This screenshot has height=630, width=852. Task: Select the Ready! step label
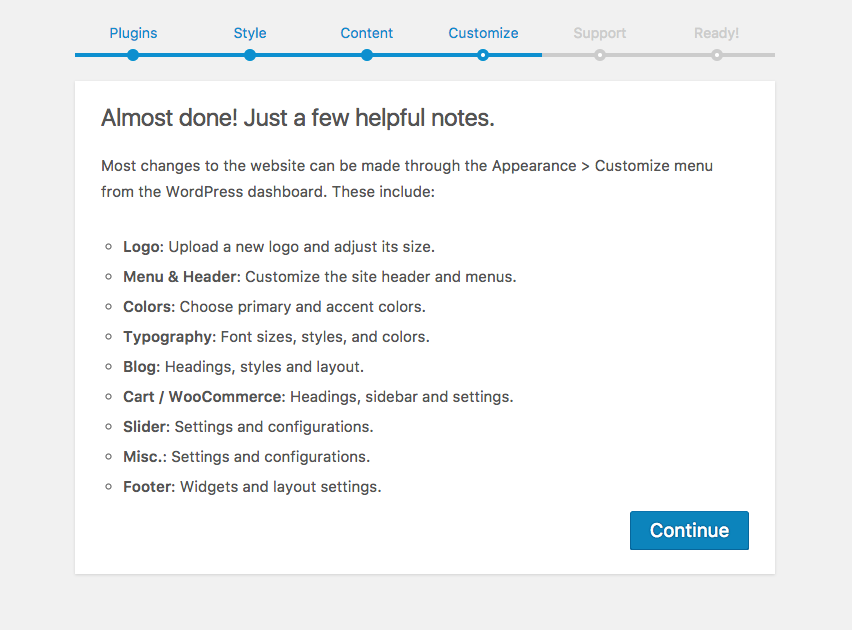[716, 33]
